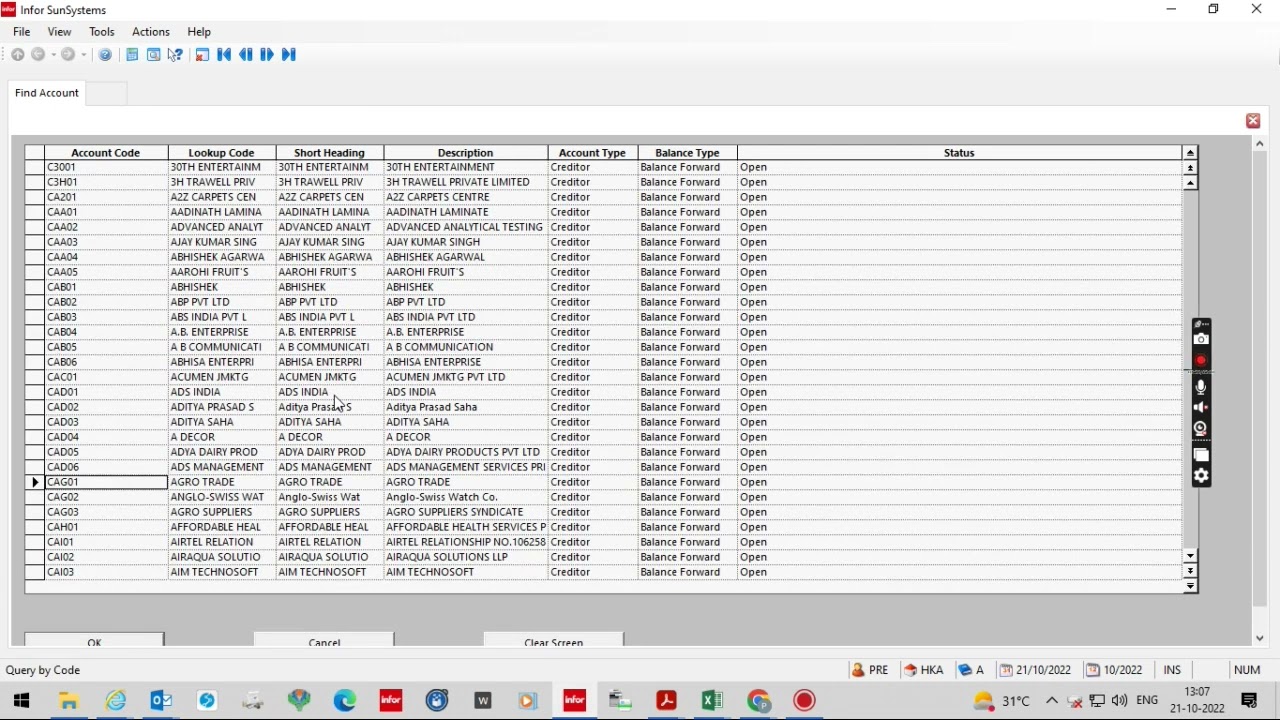Screen dimensions: 1280x720
Task: Sort by Account Code column header
Action: [x=106, y=153]
